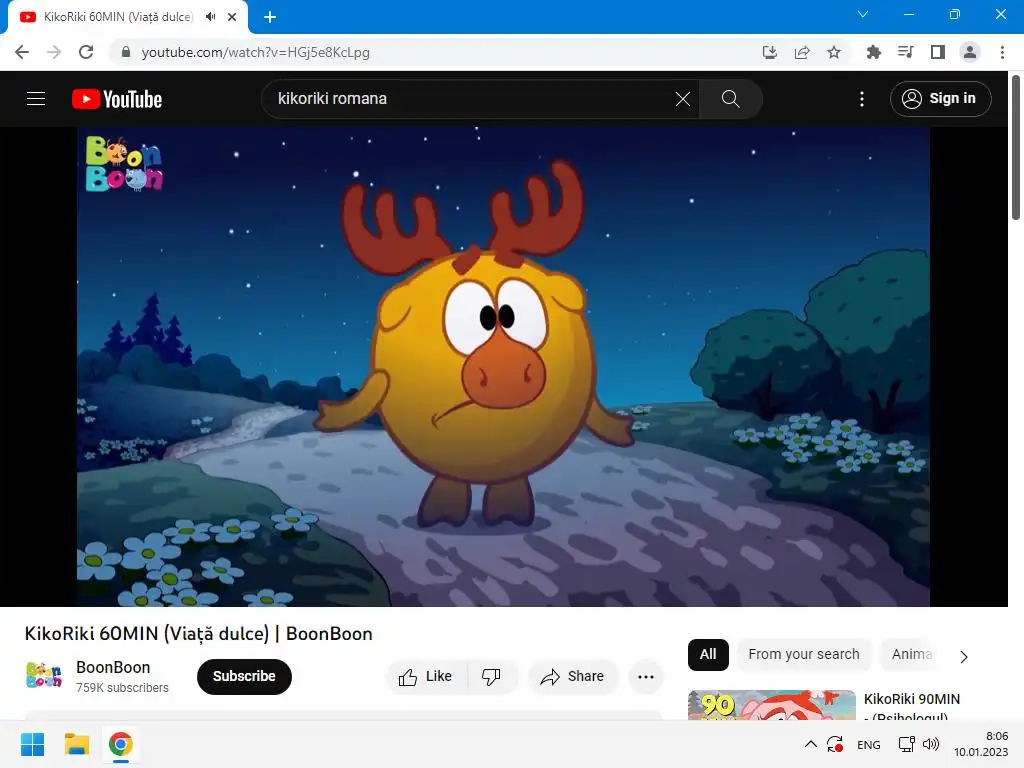Viewport: 1024px width, 768px height.
Task: Go forward with browser forward arrow
Action: pyautogui.click(x=54, y=52)
